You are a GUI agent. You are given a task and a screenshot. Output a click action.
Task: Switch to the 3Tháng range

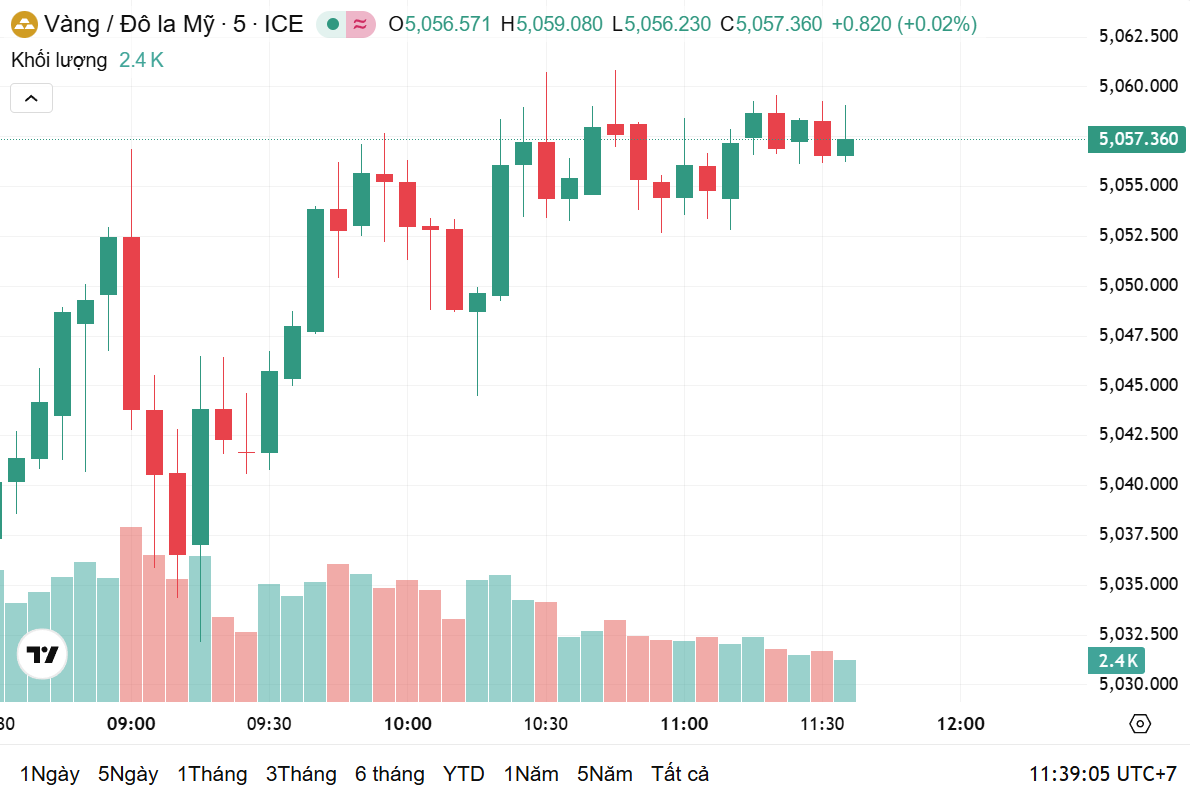[x=301, y=774]
